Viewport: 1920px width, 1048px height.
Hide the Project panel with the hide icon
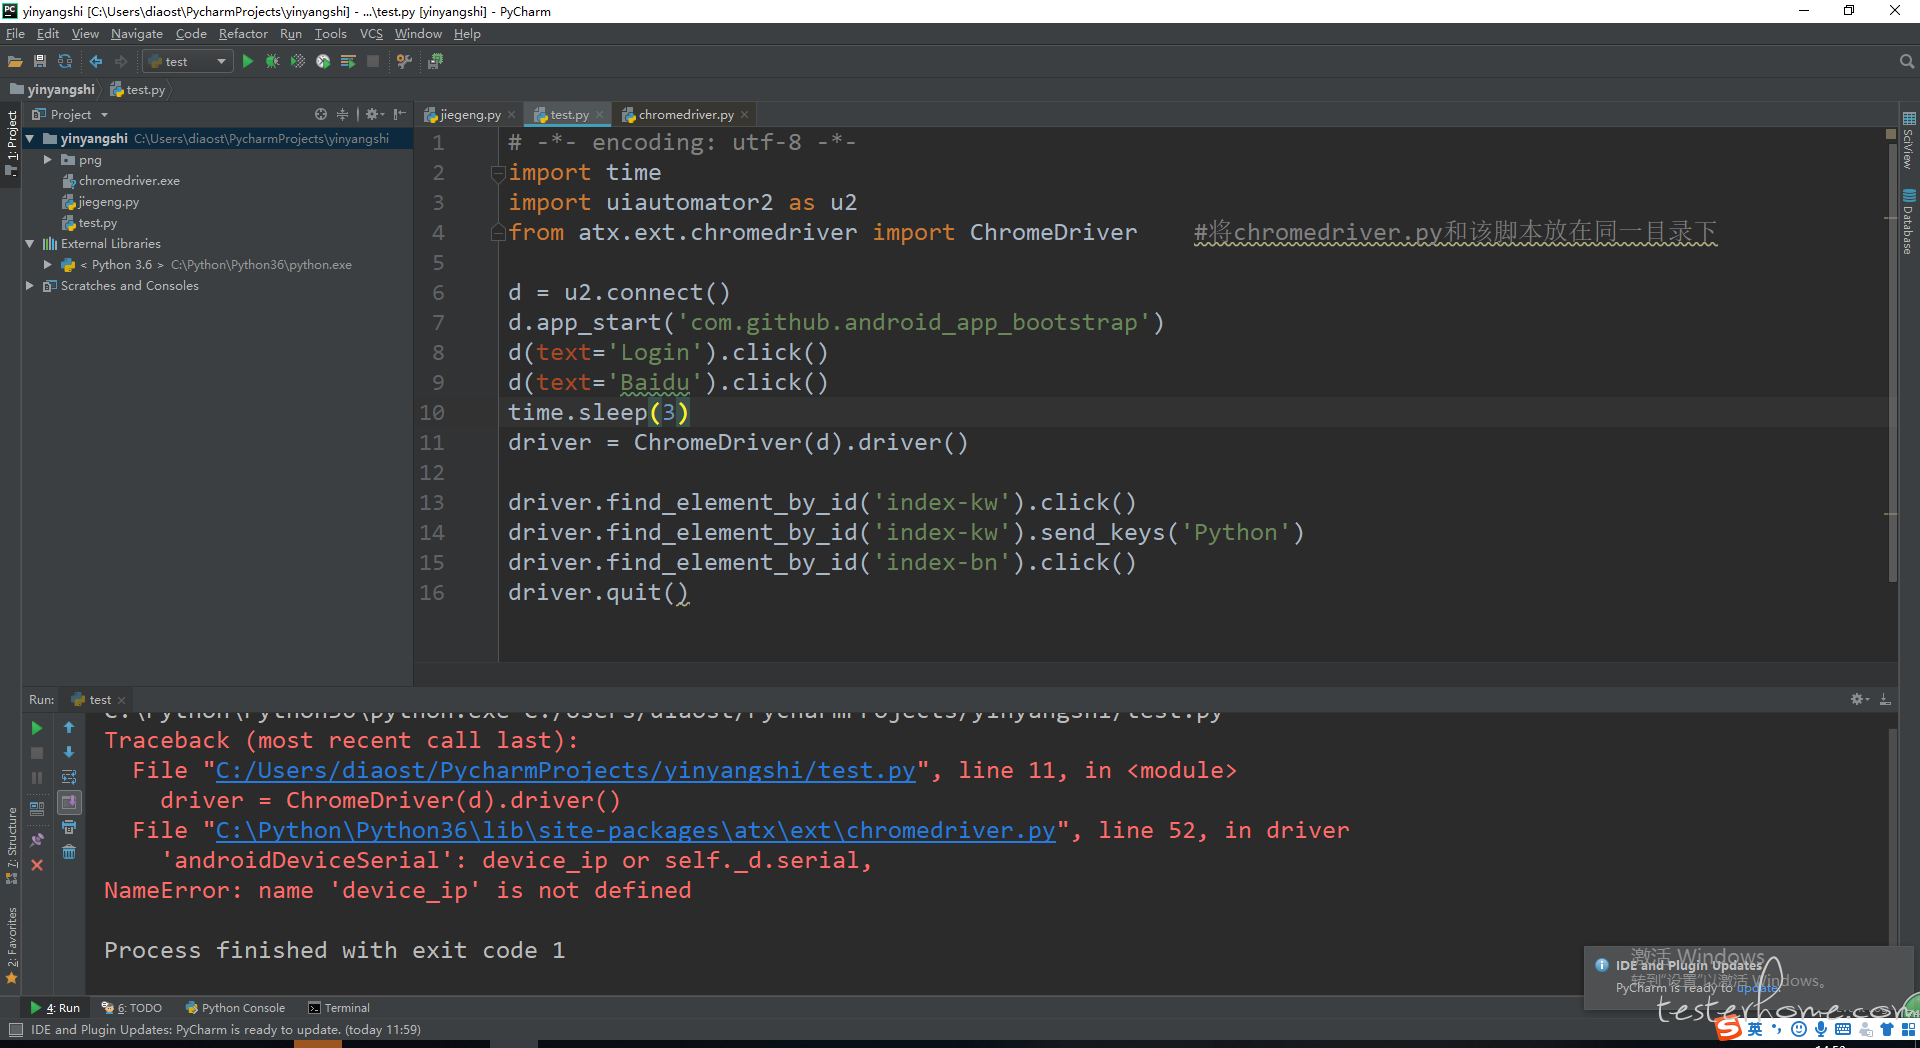pyautogui.click(x=400, y=115)
